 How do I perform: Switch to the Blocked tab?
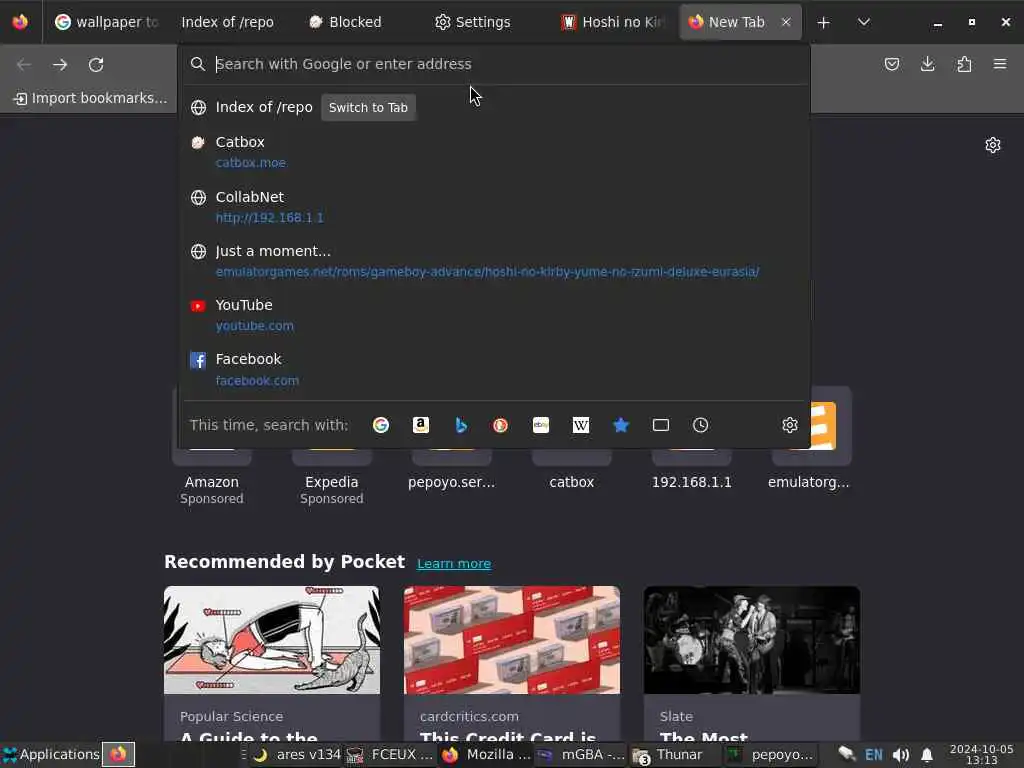[x=356, y=22]
